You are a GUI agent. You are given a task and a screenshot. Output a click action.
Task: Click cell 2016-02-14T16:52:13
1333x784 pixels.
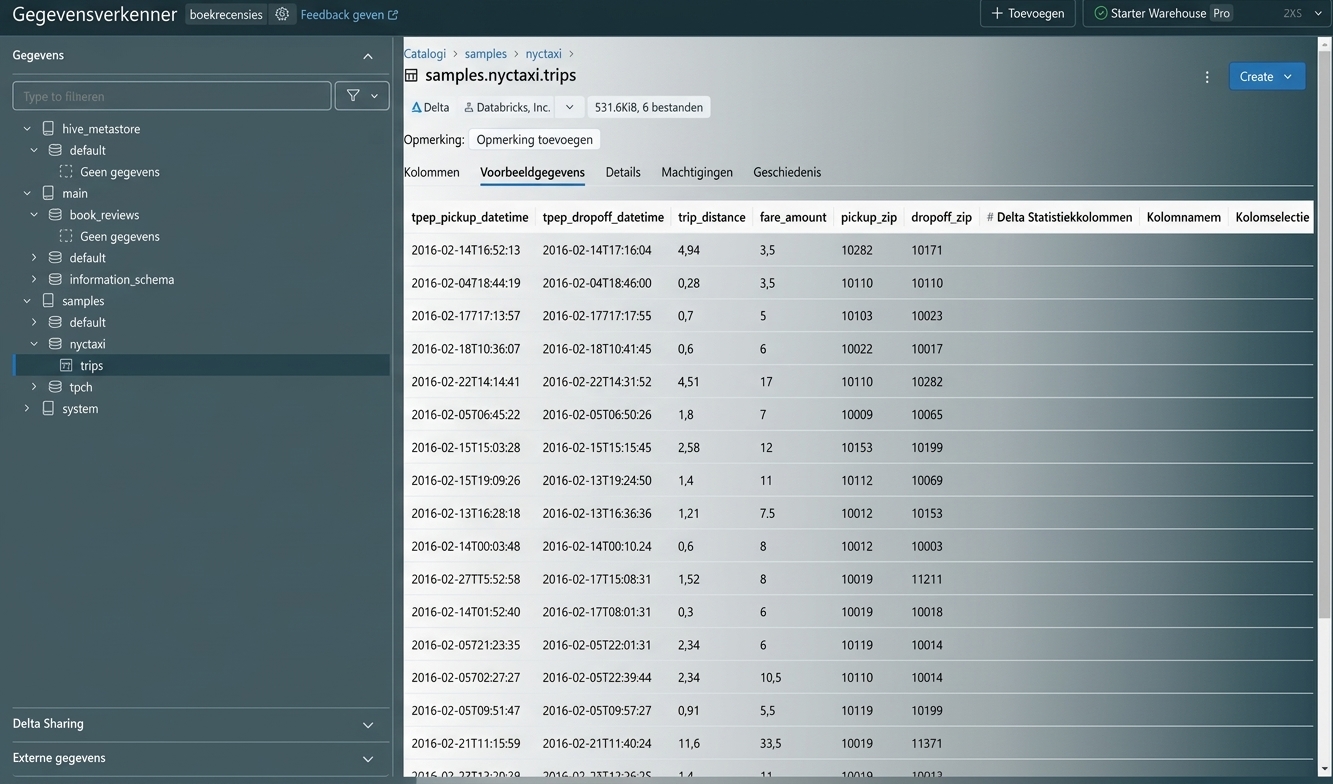point(466,250)
